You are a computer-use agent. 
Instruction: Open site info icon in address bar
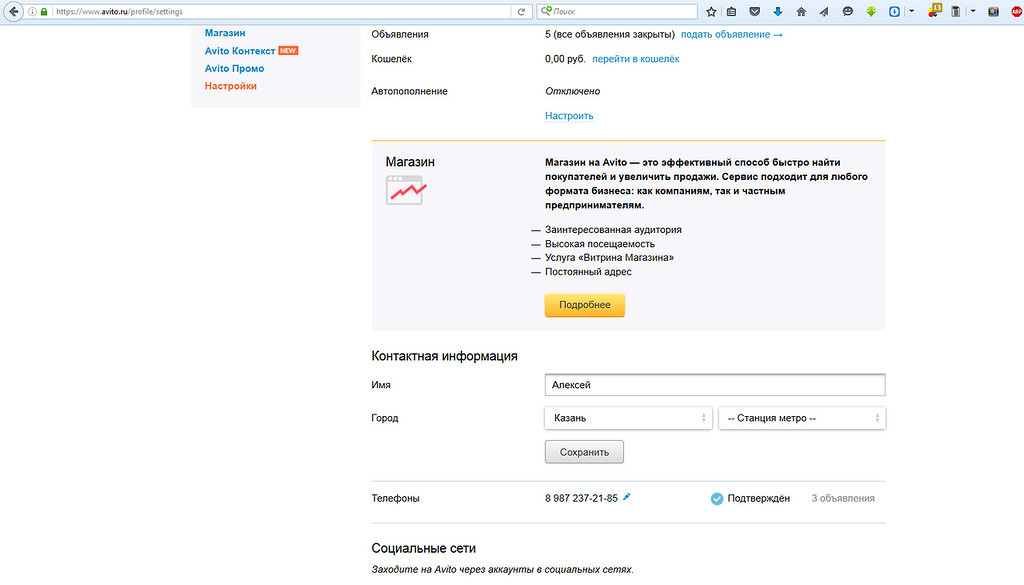click(x=32, y=12)
